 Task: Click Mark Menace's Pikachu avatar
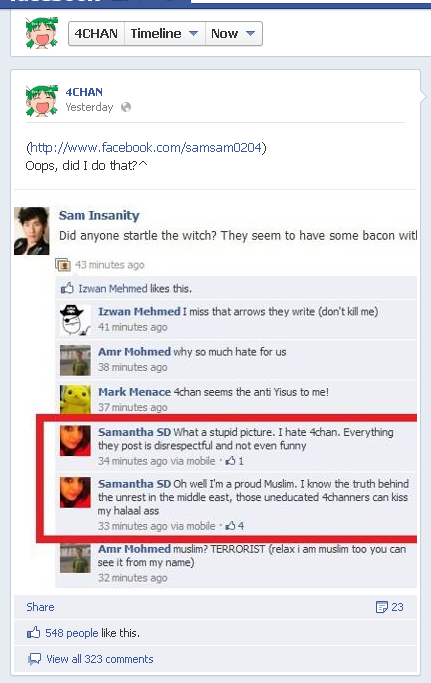coord(75,399)
